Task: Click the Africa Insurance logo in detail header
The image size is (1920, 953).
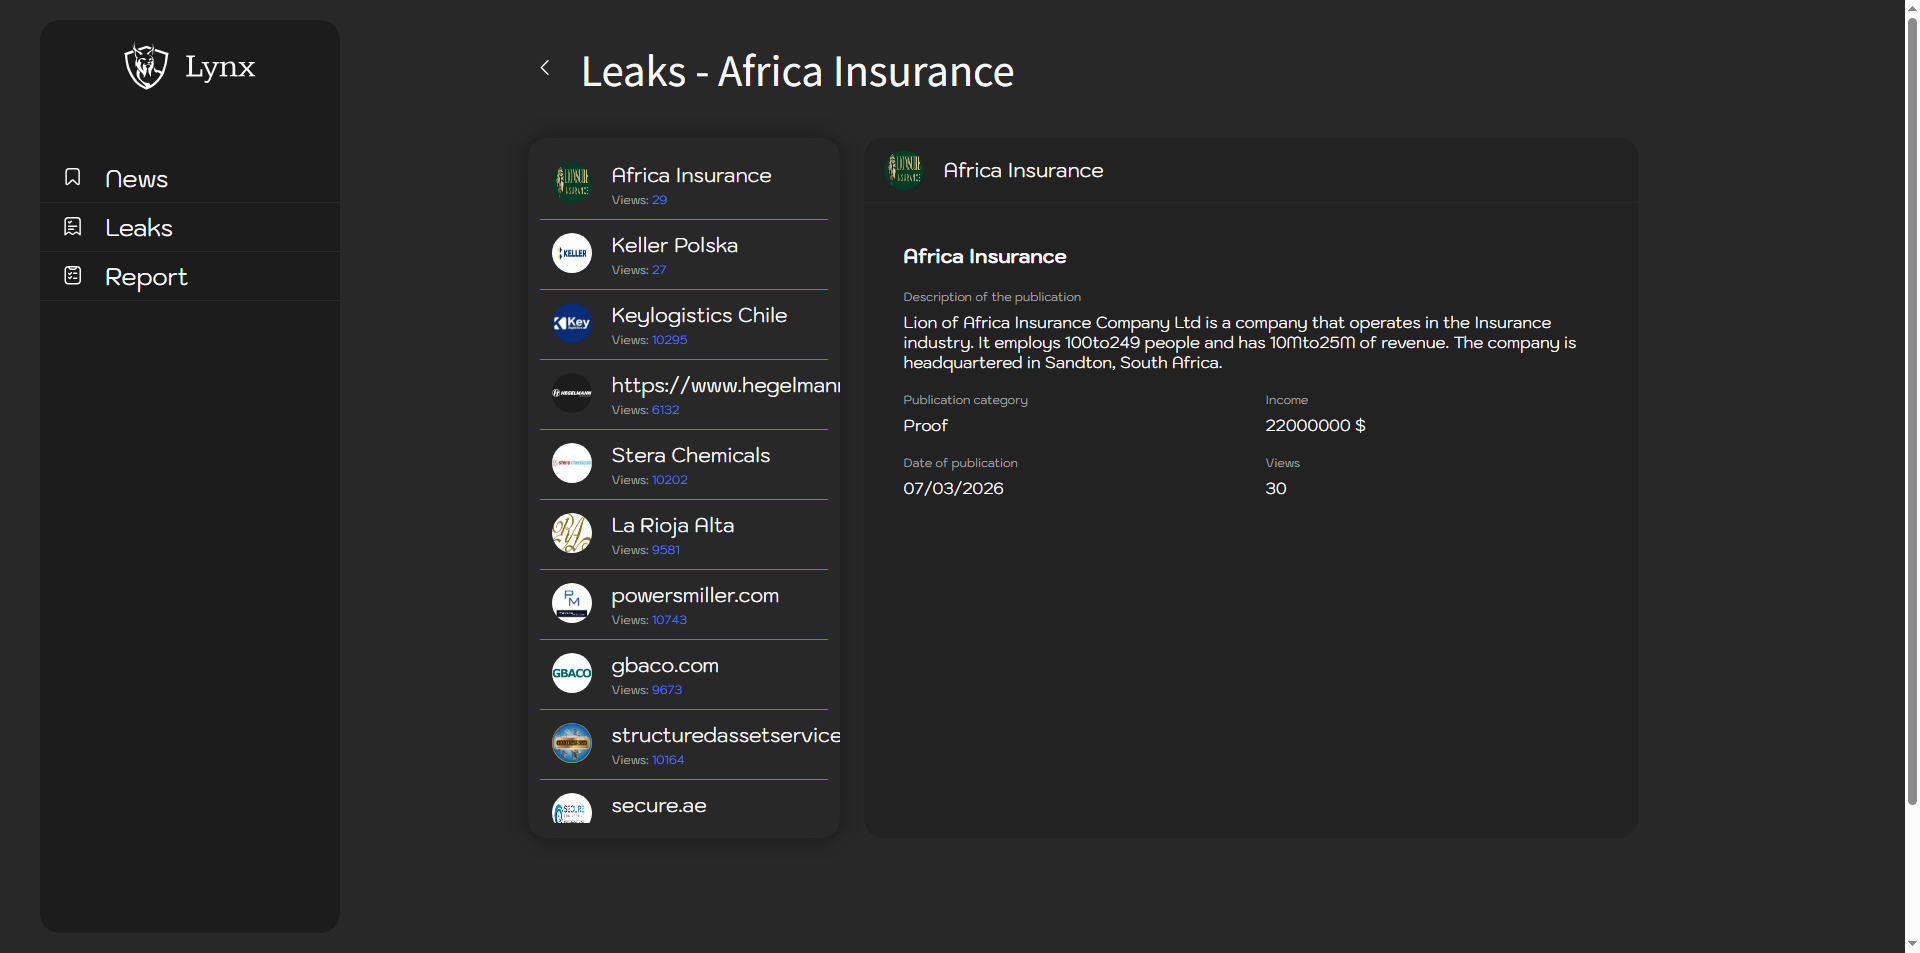Action: (904, 170)
